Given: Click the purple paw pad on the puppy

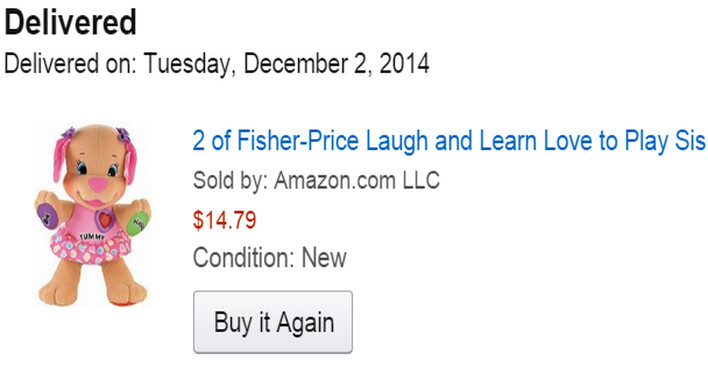Looking at the screenshot, I should point(47,216).
